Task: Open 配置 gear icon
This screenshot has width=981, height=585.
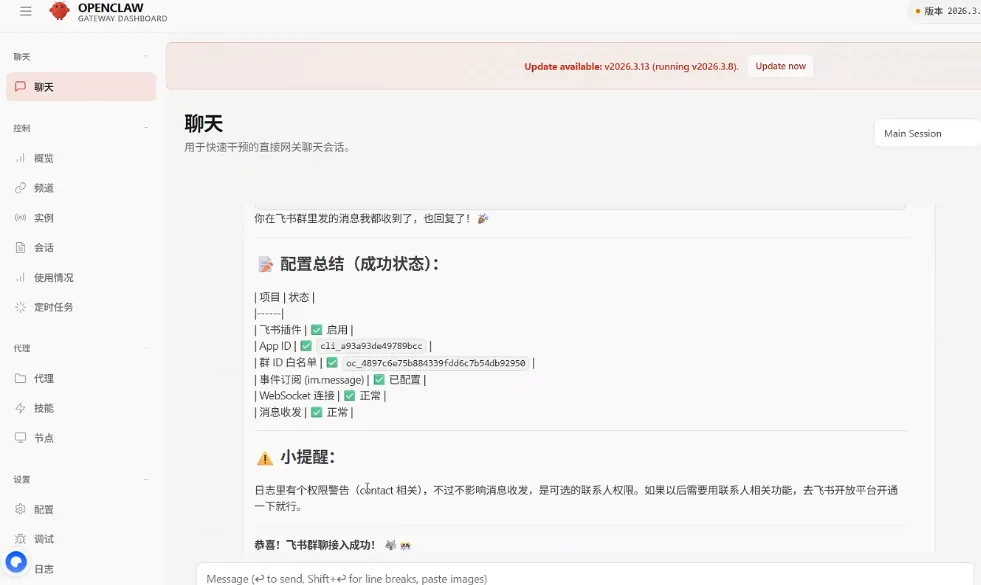Action: point(20,509)
